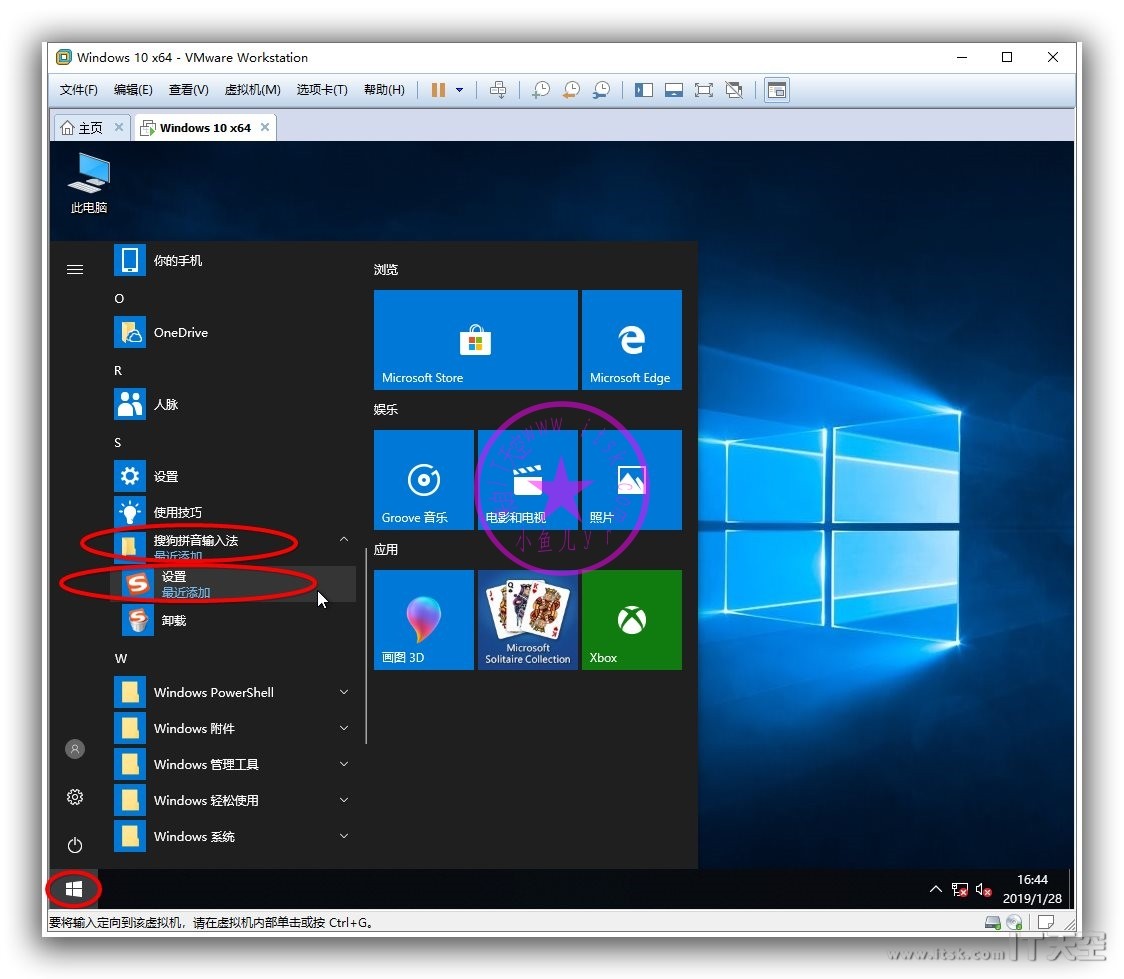This screenshot has height=979, width=1124.
Task: Open the power options dropdown arrow
Action: coord(459,90)
